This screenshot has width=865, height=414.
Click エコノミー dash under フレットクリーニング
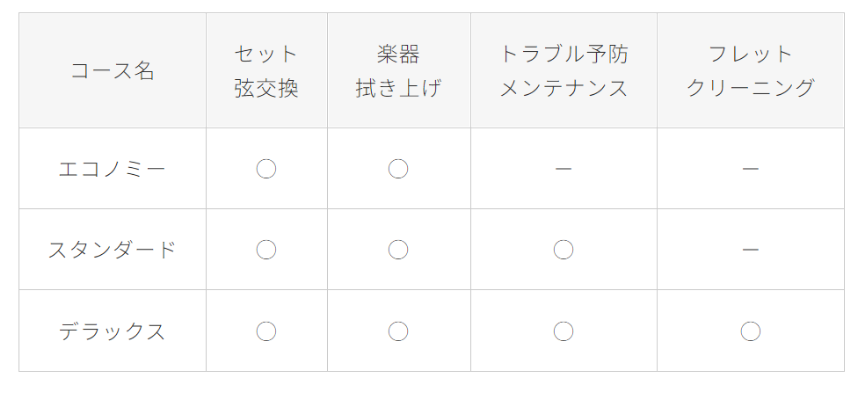[x=750, y=169]
